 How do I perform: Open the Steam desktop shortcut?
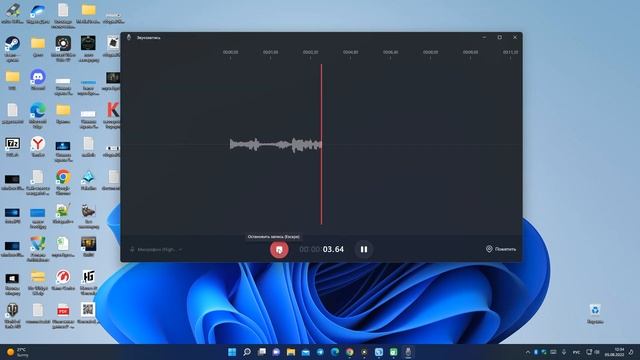click(12, 48)
